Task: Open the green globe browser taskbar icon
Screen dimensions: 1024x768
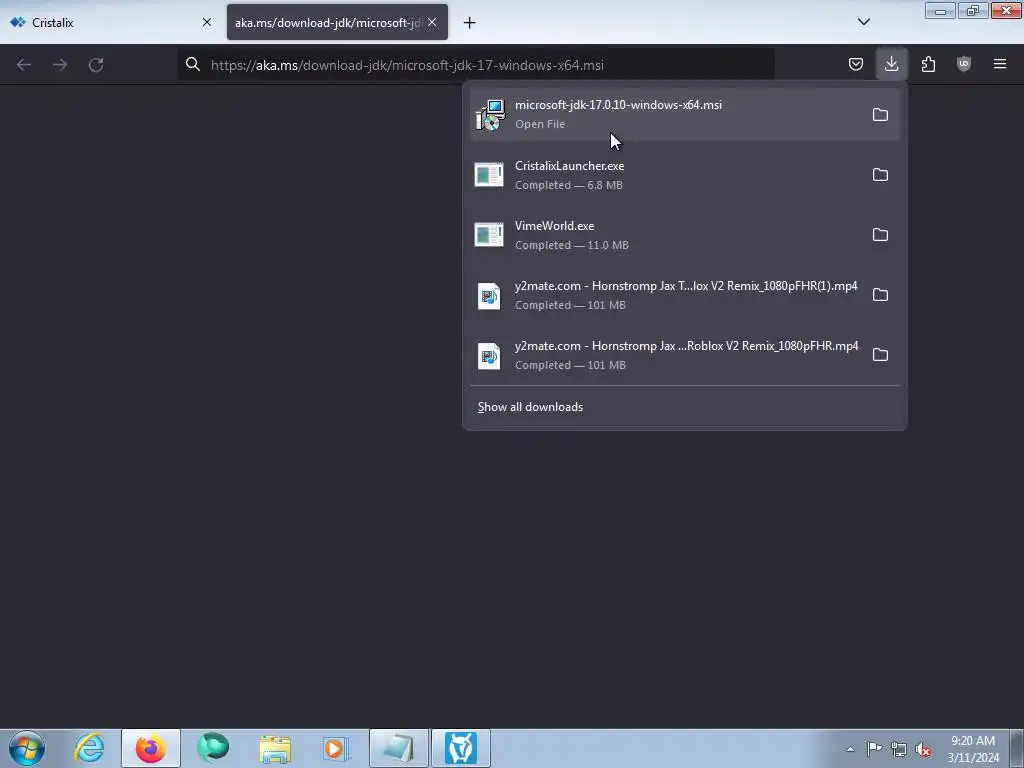Action: click(213, 748)
